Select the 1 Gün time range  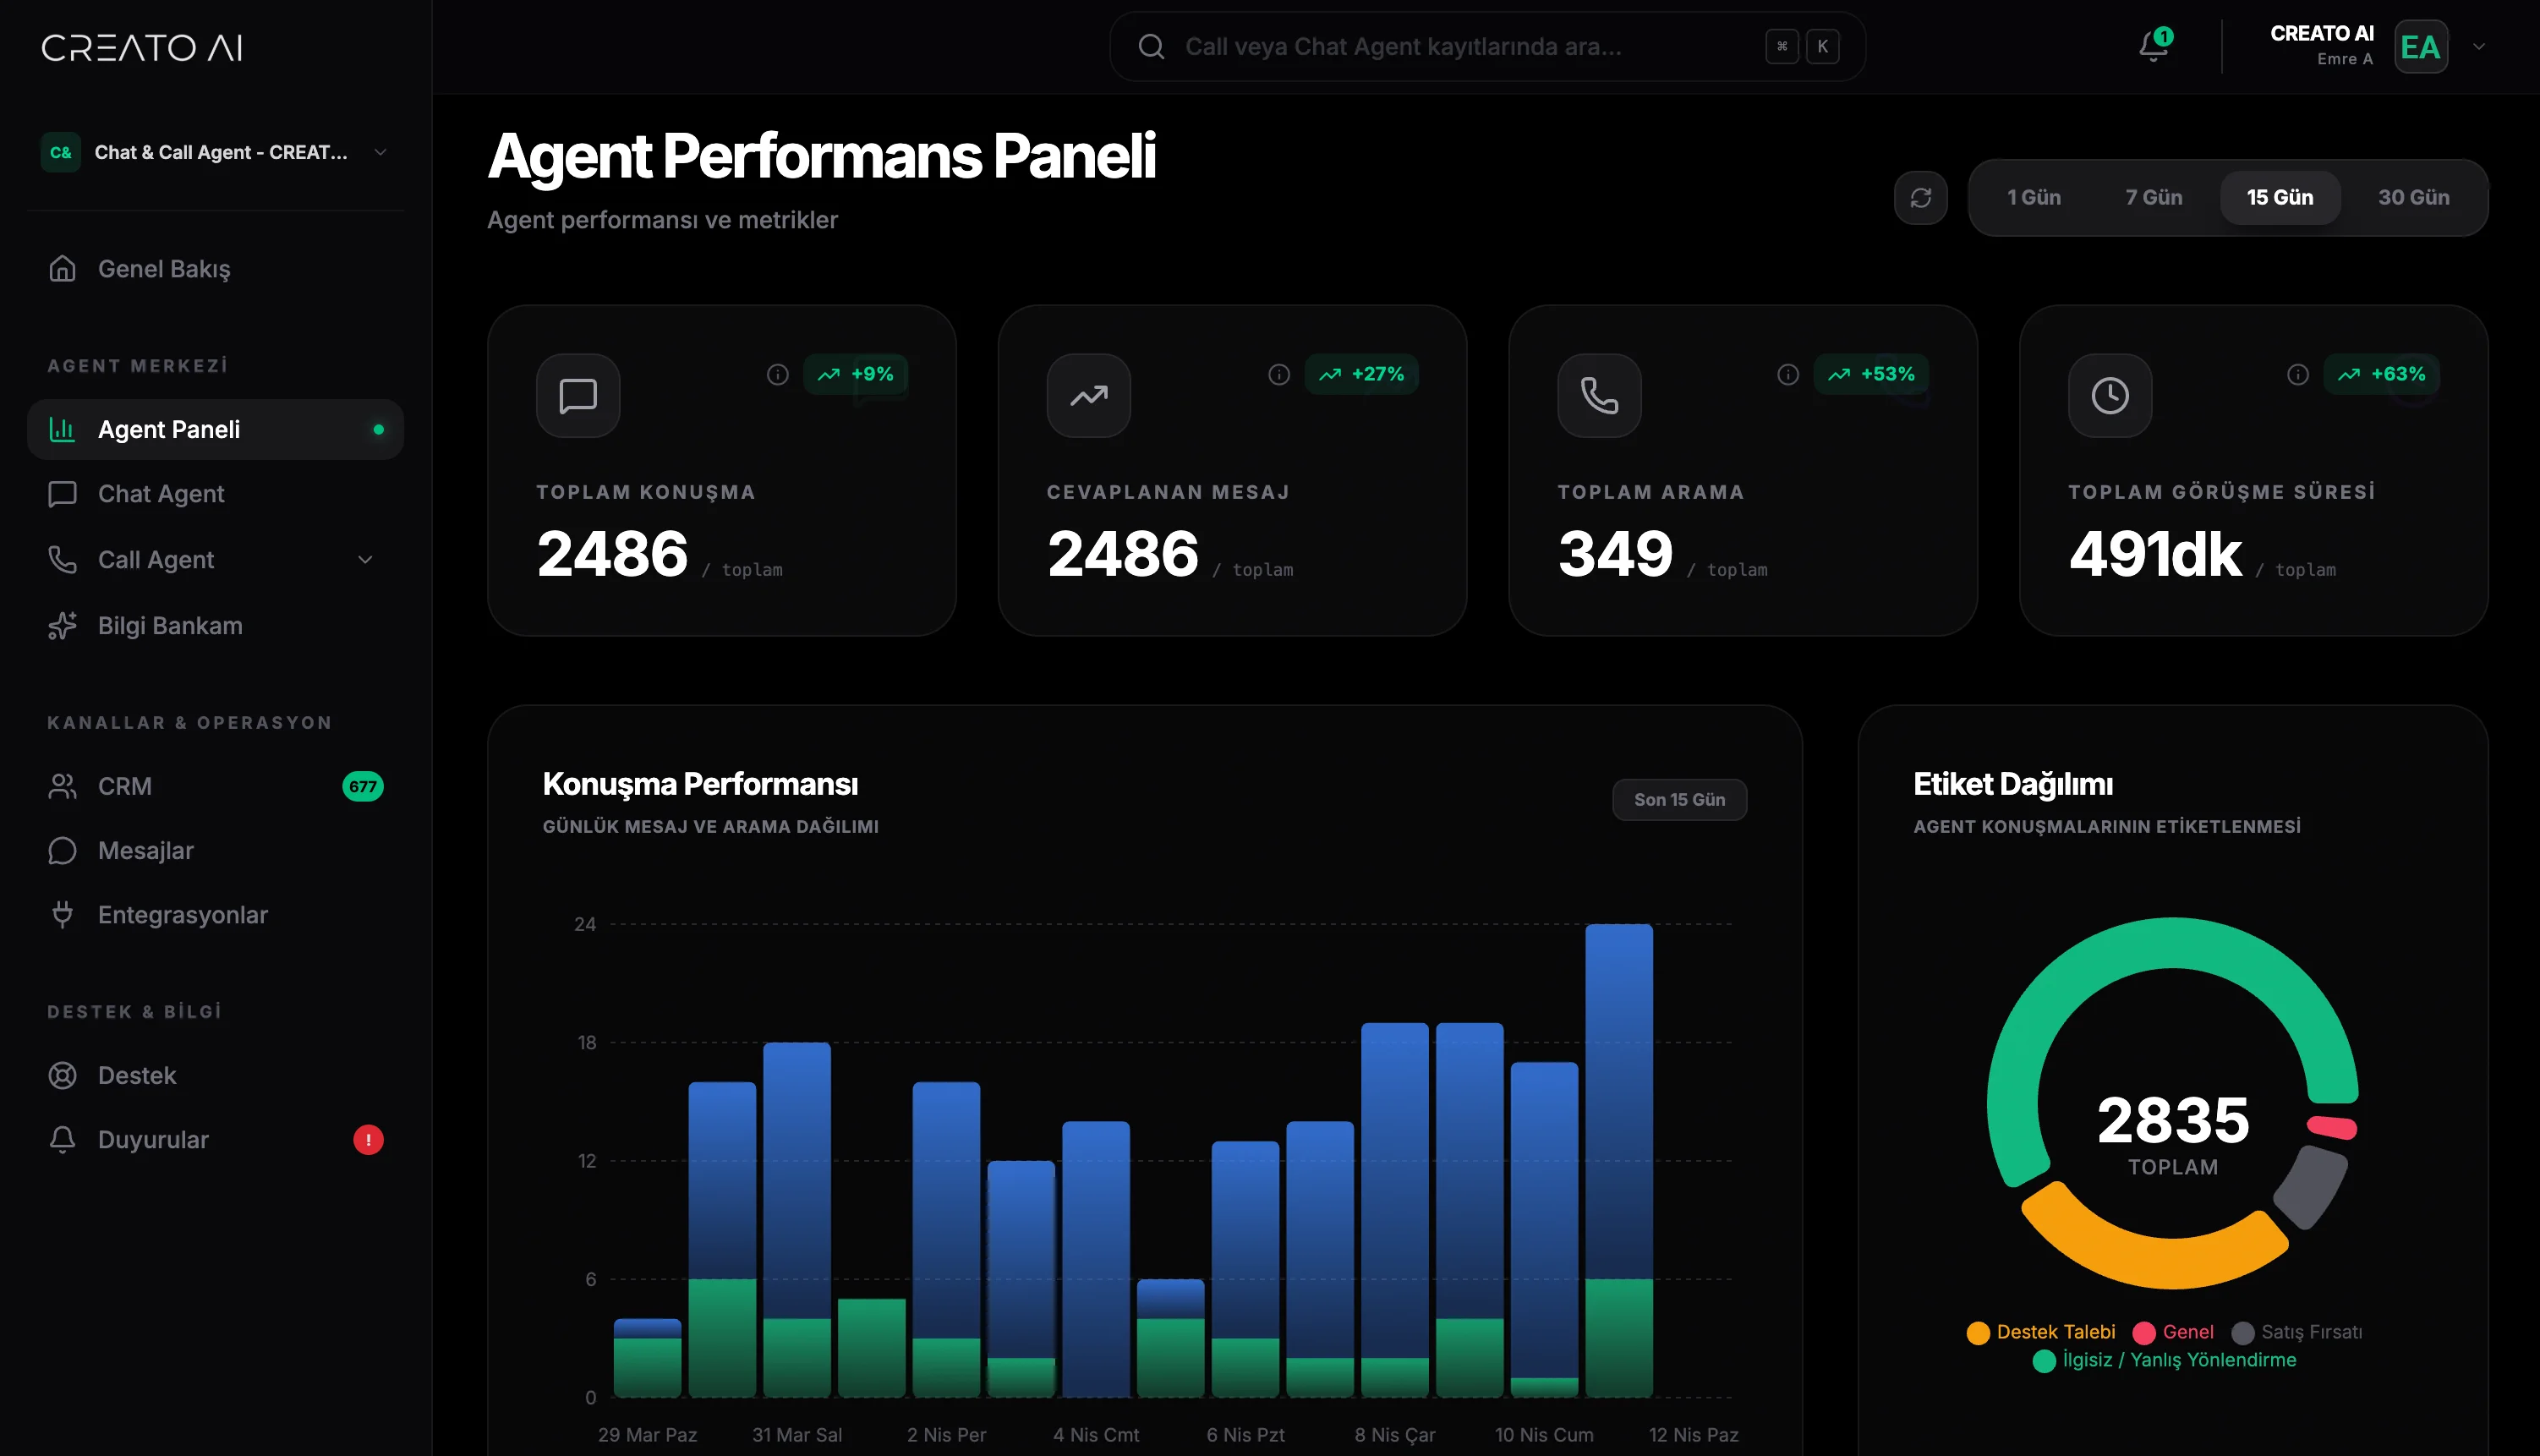click(2033, 197)
